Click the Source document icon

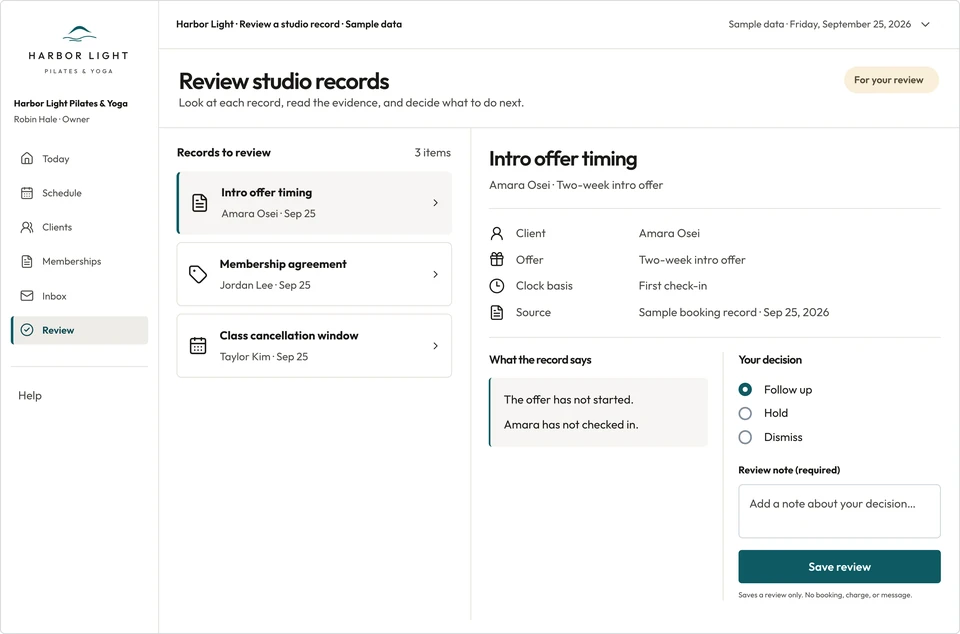tap(497, 312)
